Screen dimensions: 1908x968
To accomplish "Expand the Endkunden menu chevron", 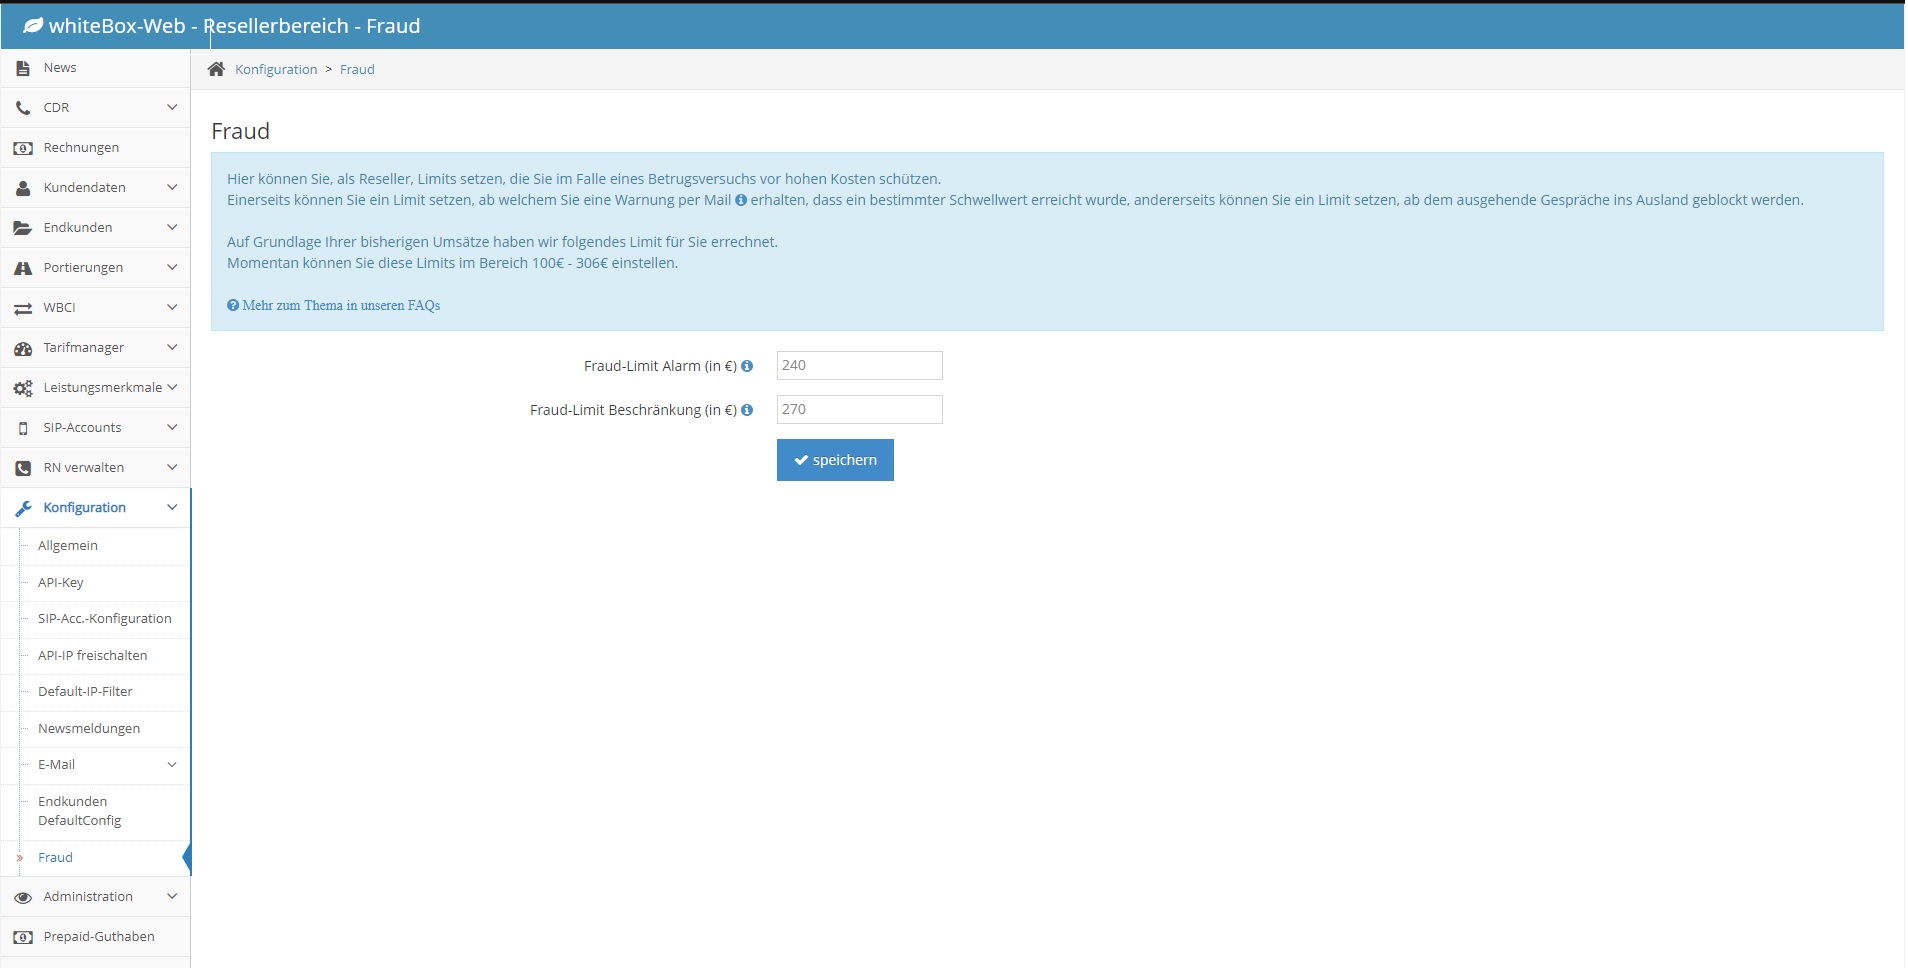I will (x=172, y=227).
